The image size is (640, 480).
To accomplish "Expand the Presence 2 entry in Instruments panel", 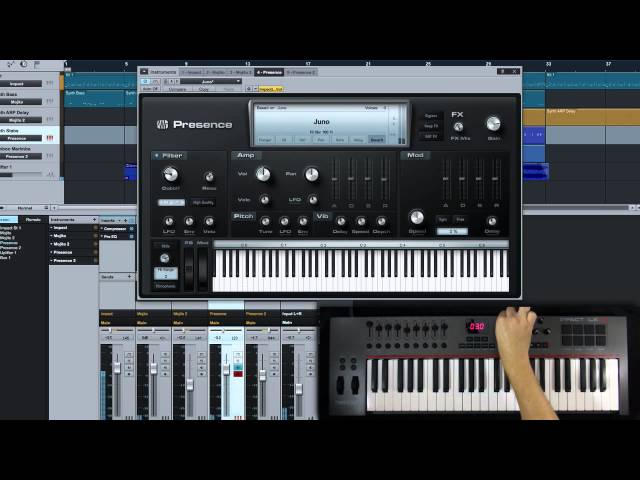I will click(51, 260).
